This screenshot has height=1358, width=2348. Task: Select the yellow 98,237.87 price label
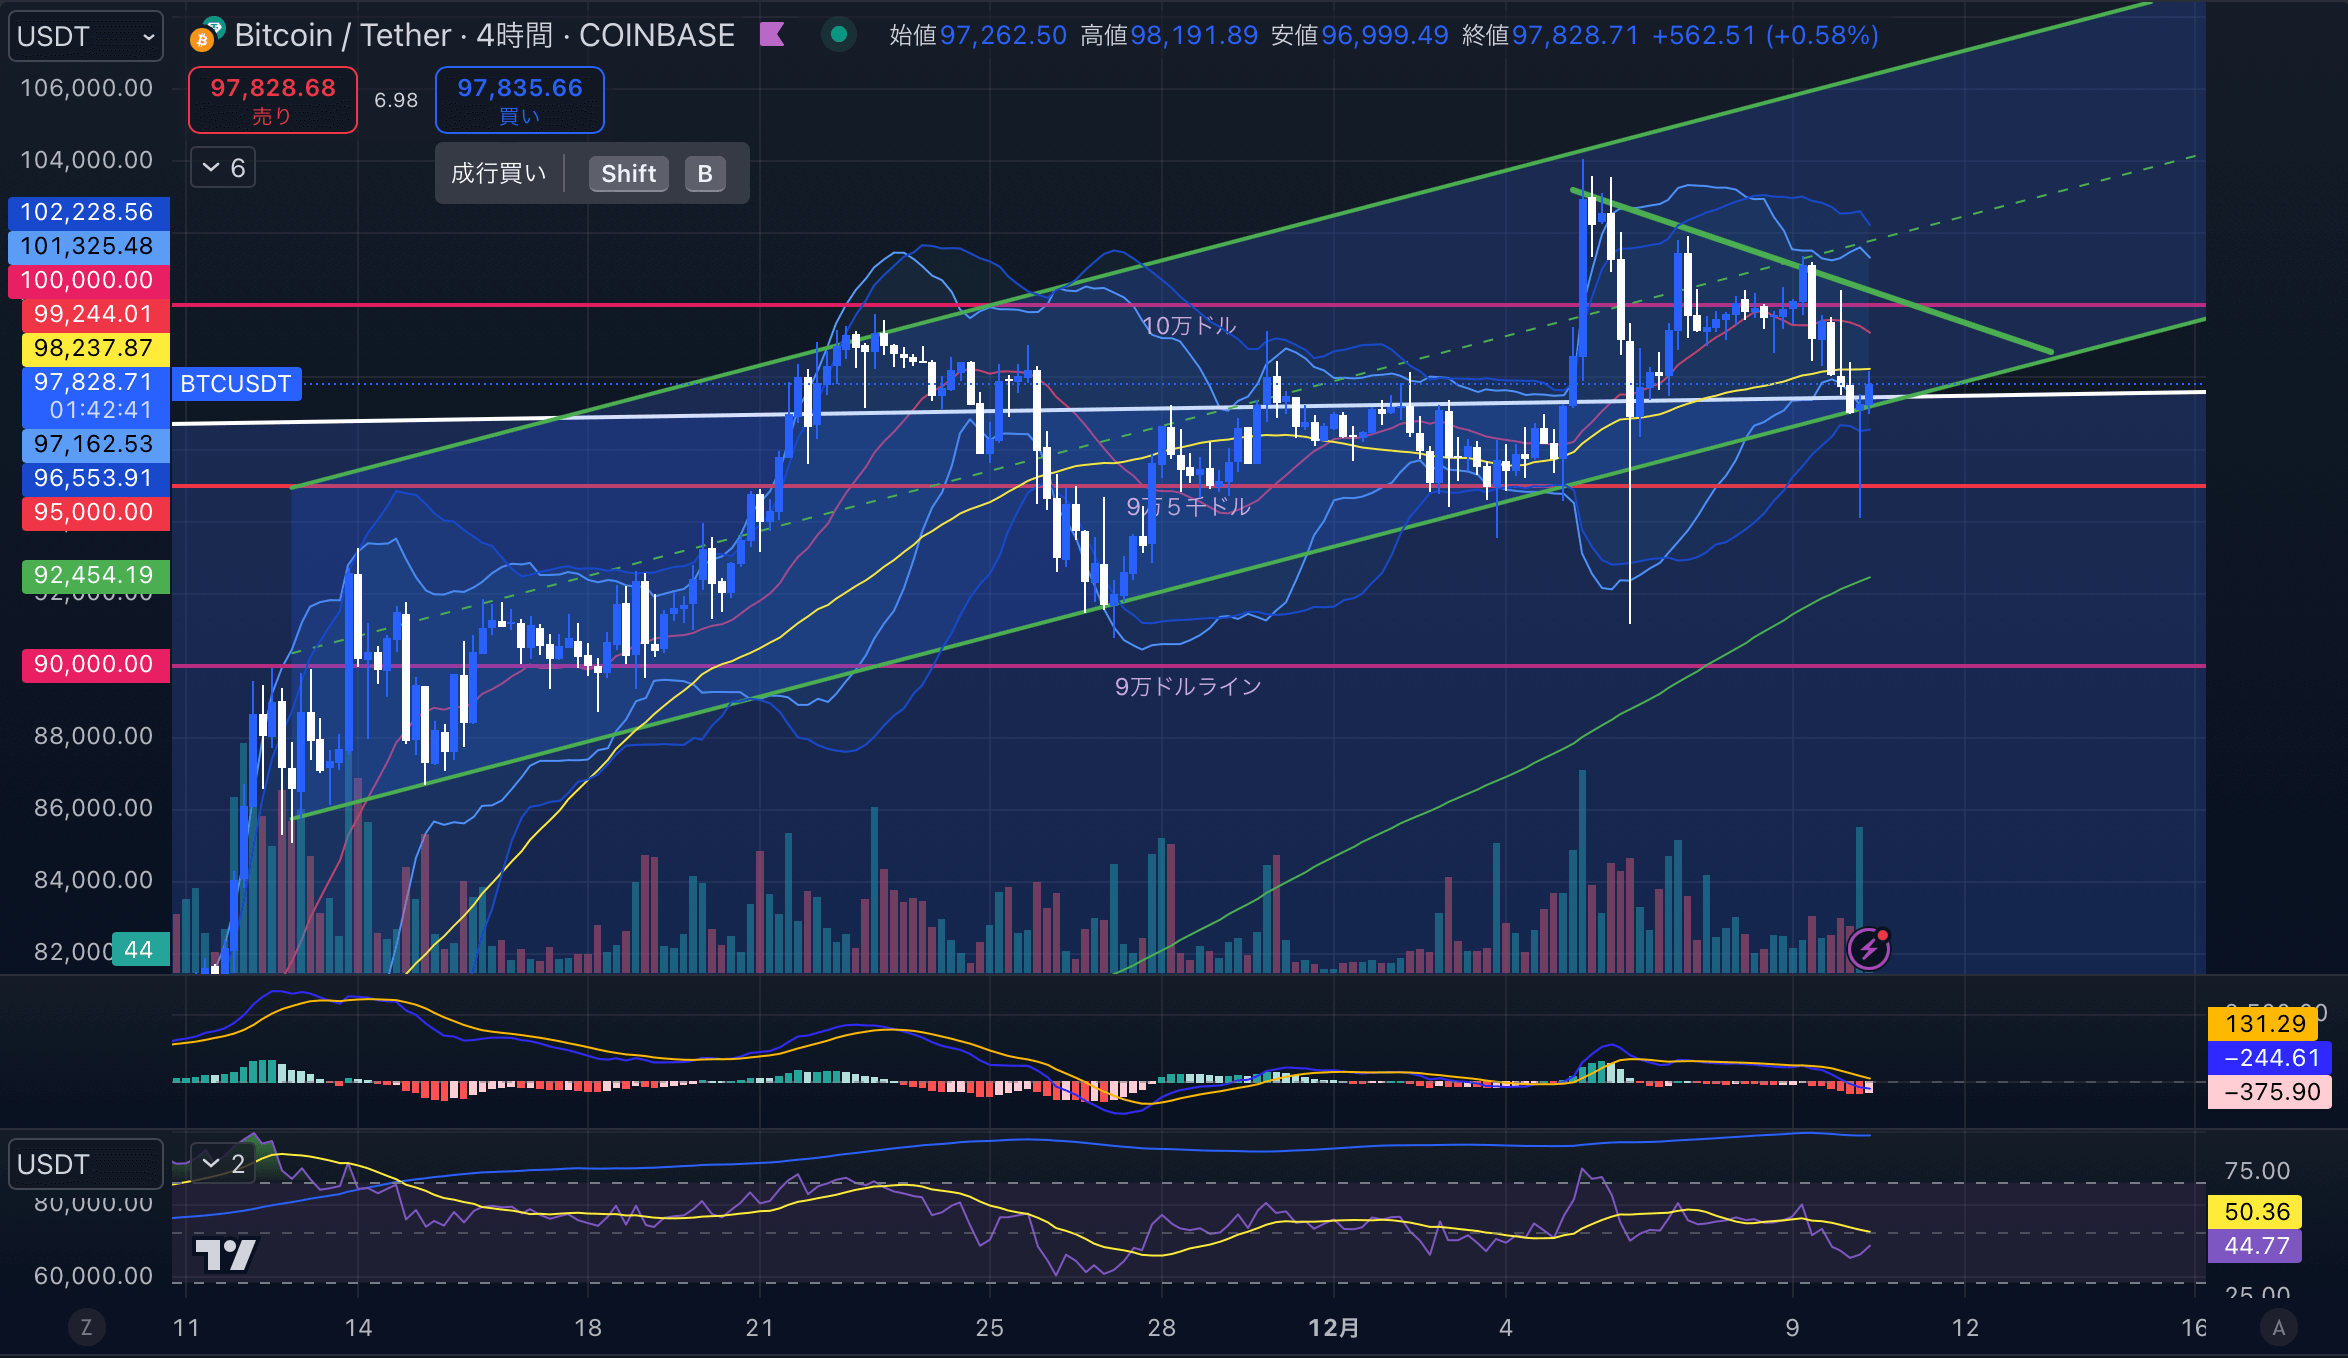(95, 348)
